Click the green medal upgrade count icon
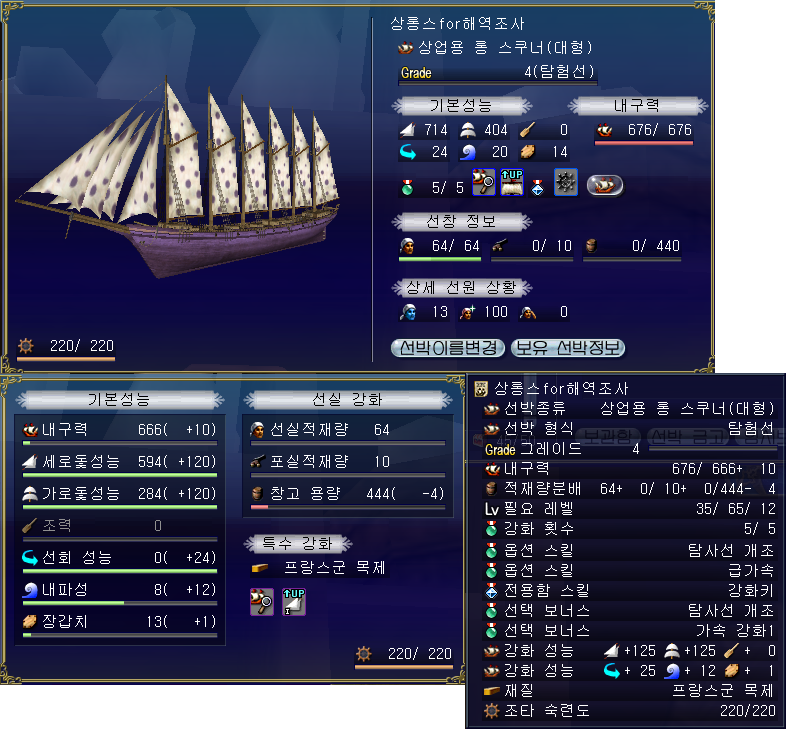This screenshot has height=732, width=788. [x=408, y=187]
